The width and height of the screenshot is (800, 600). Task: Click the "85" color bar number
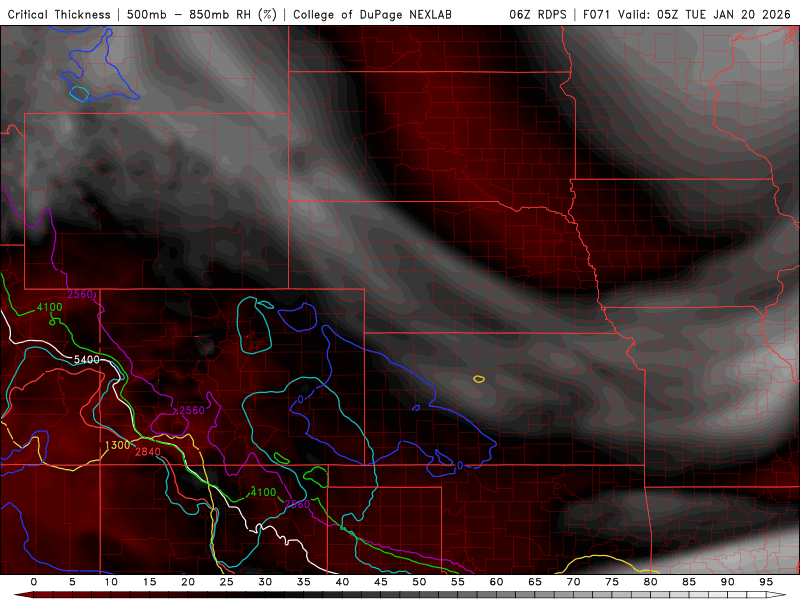point(689,582)
